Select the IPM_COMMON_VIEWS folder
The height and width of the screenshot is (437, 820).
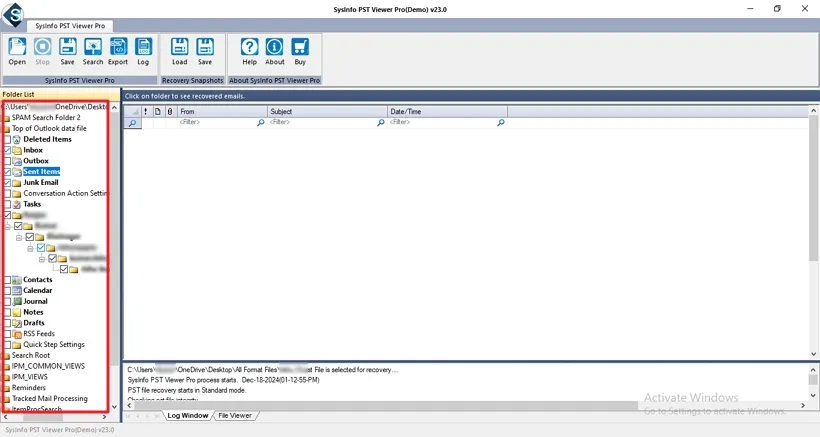(48, 366)
